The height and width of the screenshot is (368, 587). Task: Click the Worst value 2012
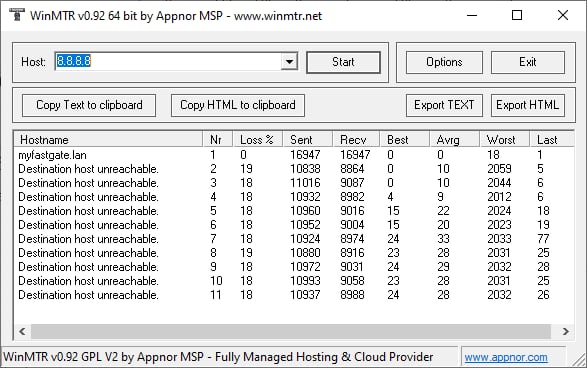[x=499, y=197]
